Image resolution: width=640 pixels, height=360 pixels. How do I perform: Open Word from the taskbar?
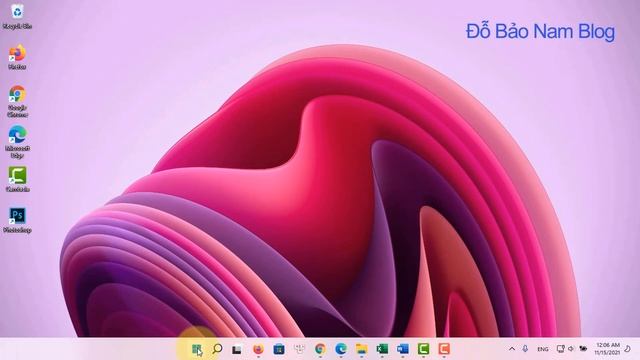pyautogui.click(x=402, y=349)
